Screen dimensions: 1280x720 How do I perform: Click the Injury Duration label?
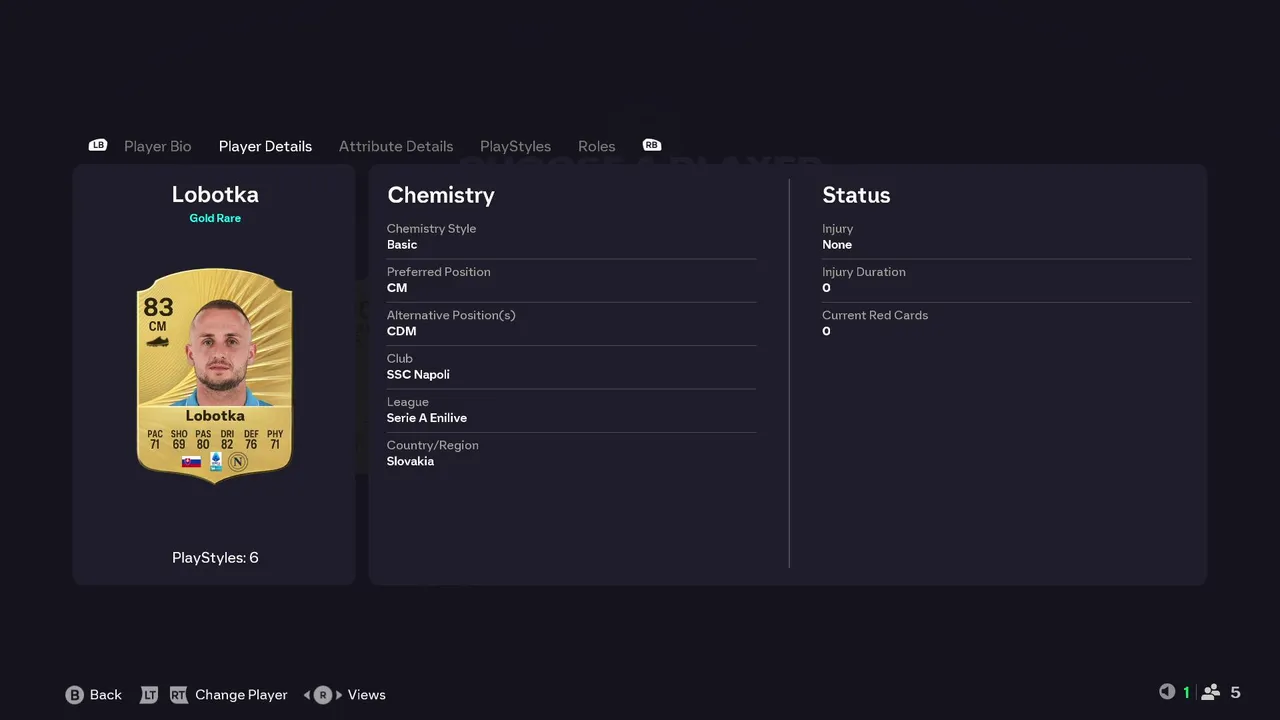(864, 272)
